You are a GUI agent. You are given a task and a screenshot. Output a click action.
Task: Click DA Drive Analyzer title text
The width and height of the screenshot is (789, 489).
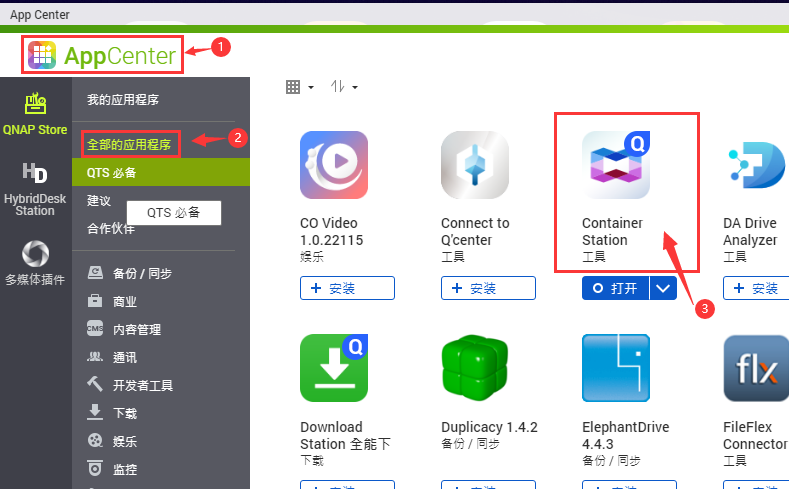tap(750, 231)
